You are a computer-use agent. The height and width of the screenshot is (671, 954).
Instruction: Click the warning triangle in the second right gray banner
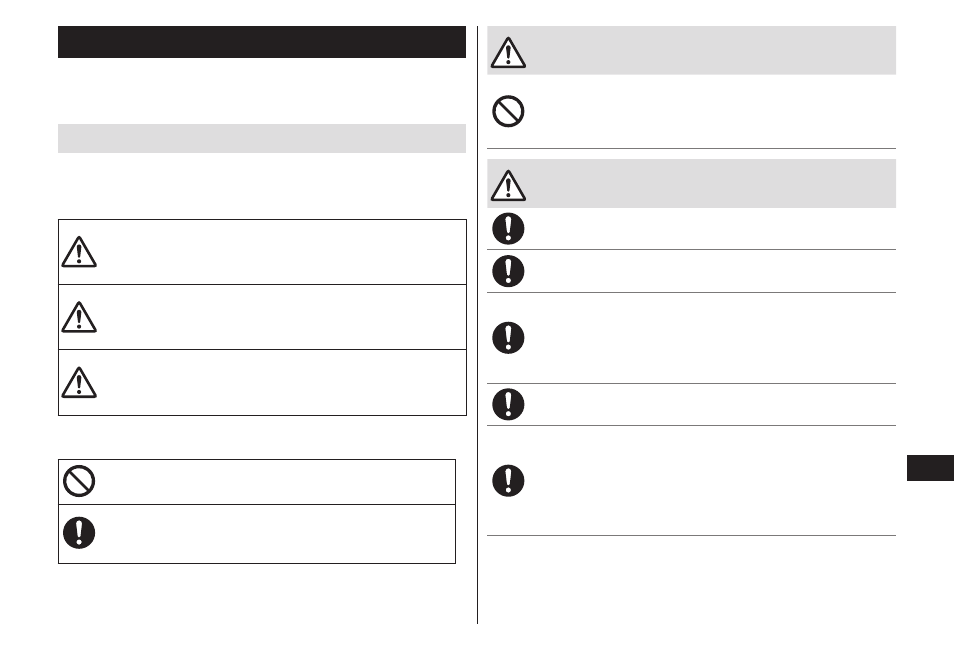point(508,184)
